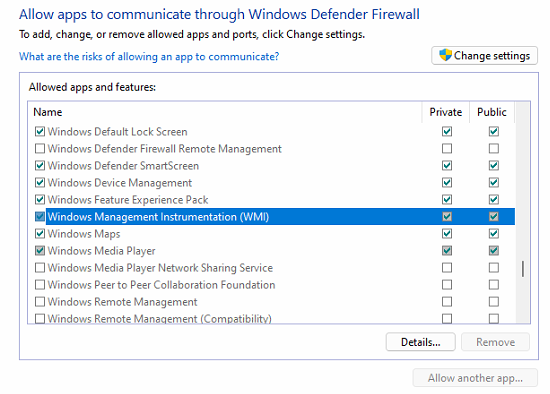Toggle Windows Default Lock Screen name checkbox
Image resolution: width=550 pixels, height=394 pixels.
point(40,132)
